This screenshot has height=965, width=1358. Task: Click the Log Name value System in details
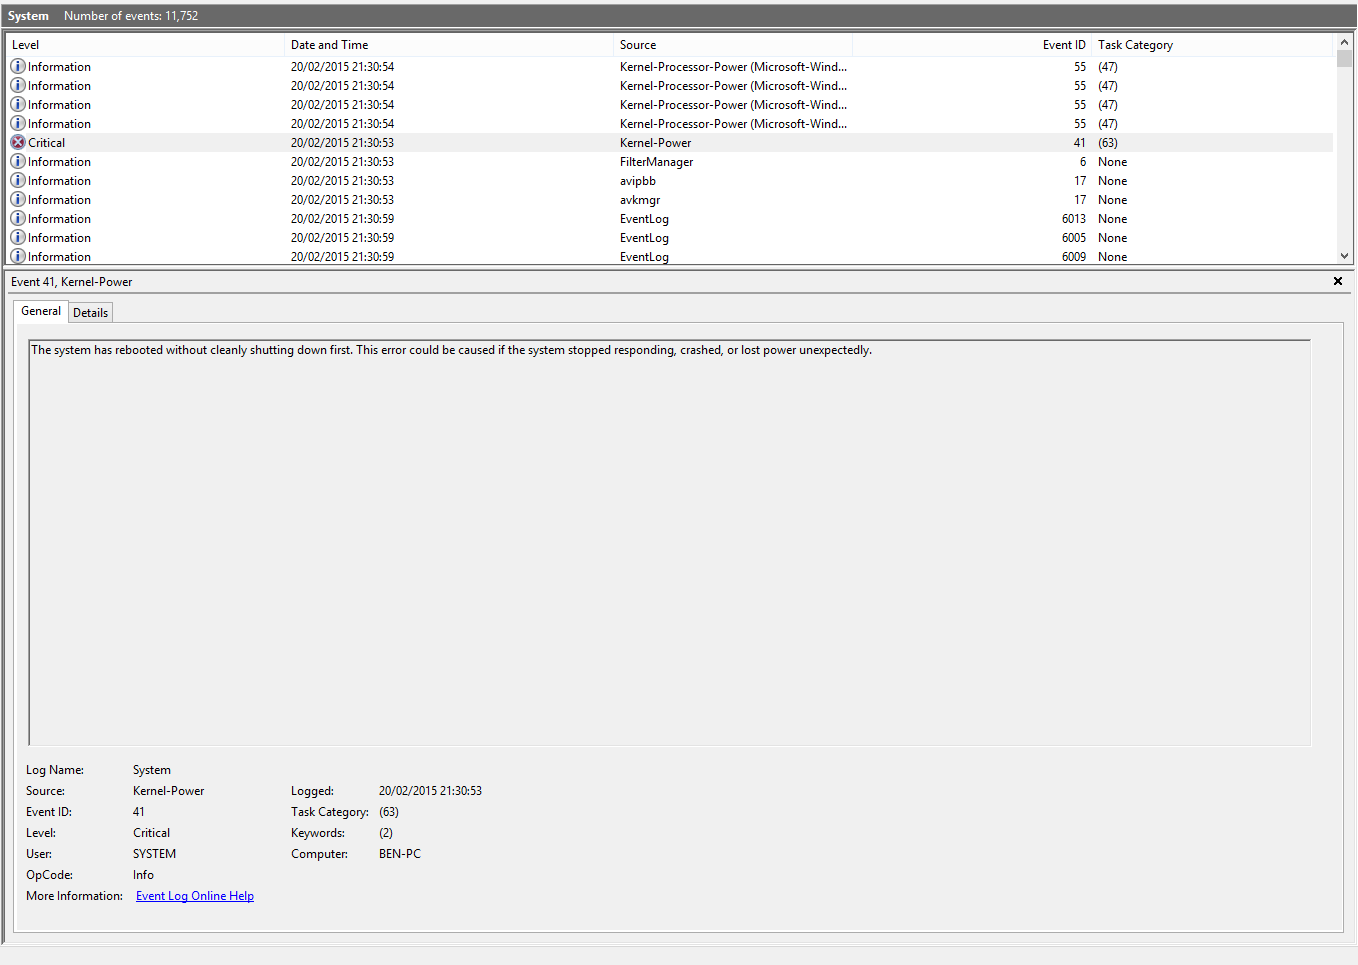[152, 770]
